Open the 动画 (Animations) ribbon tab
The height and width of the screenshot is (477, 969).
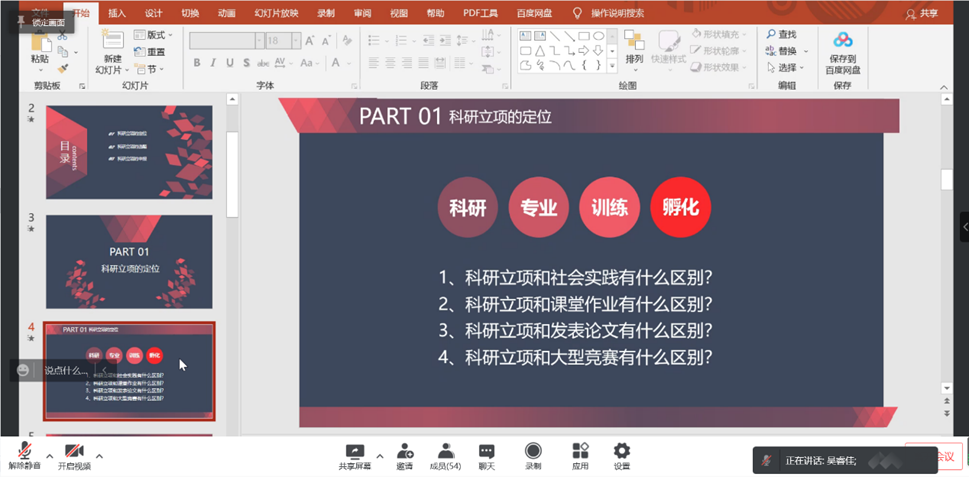click(x=227, y=13)
